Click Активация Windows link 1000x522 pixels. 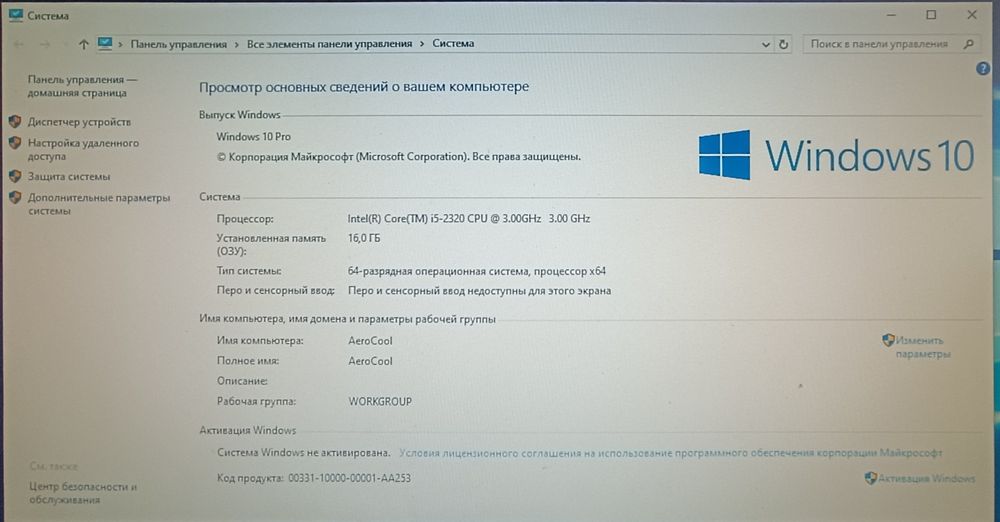927,478
